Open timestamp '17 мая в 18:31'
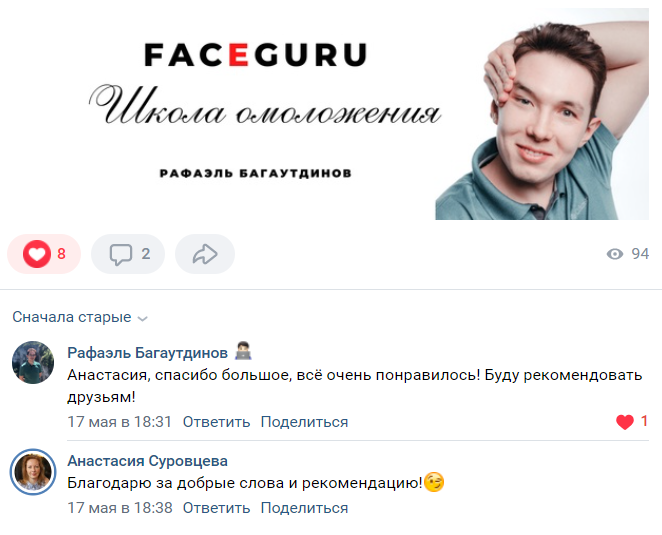This screenshot has height=535, width=662. 119,422
